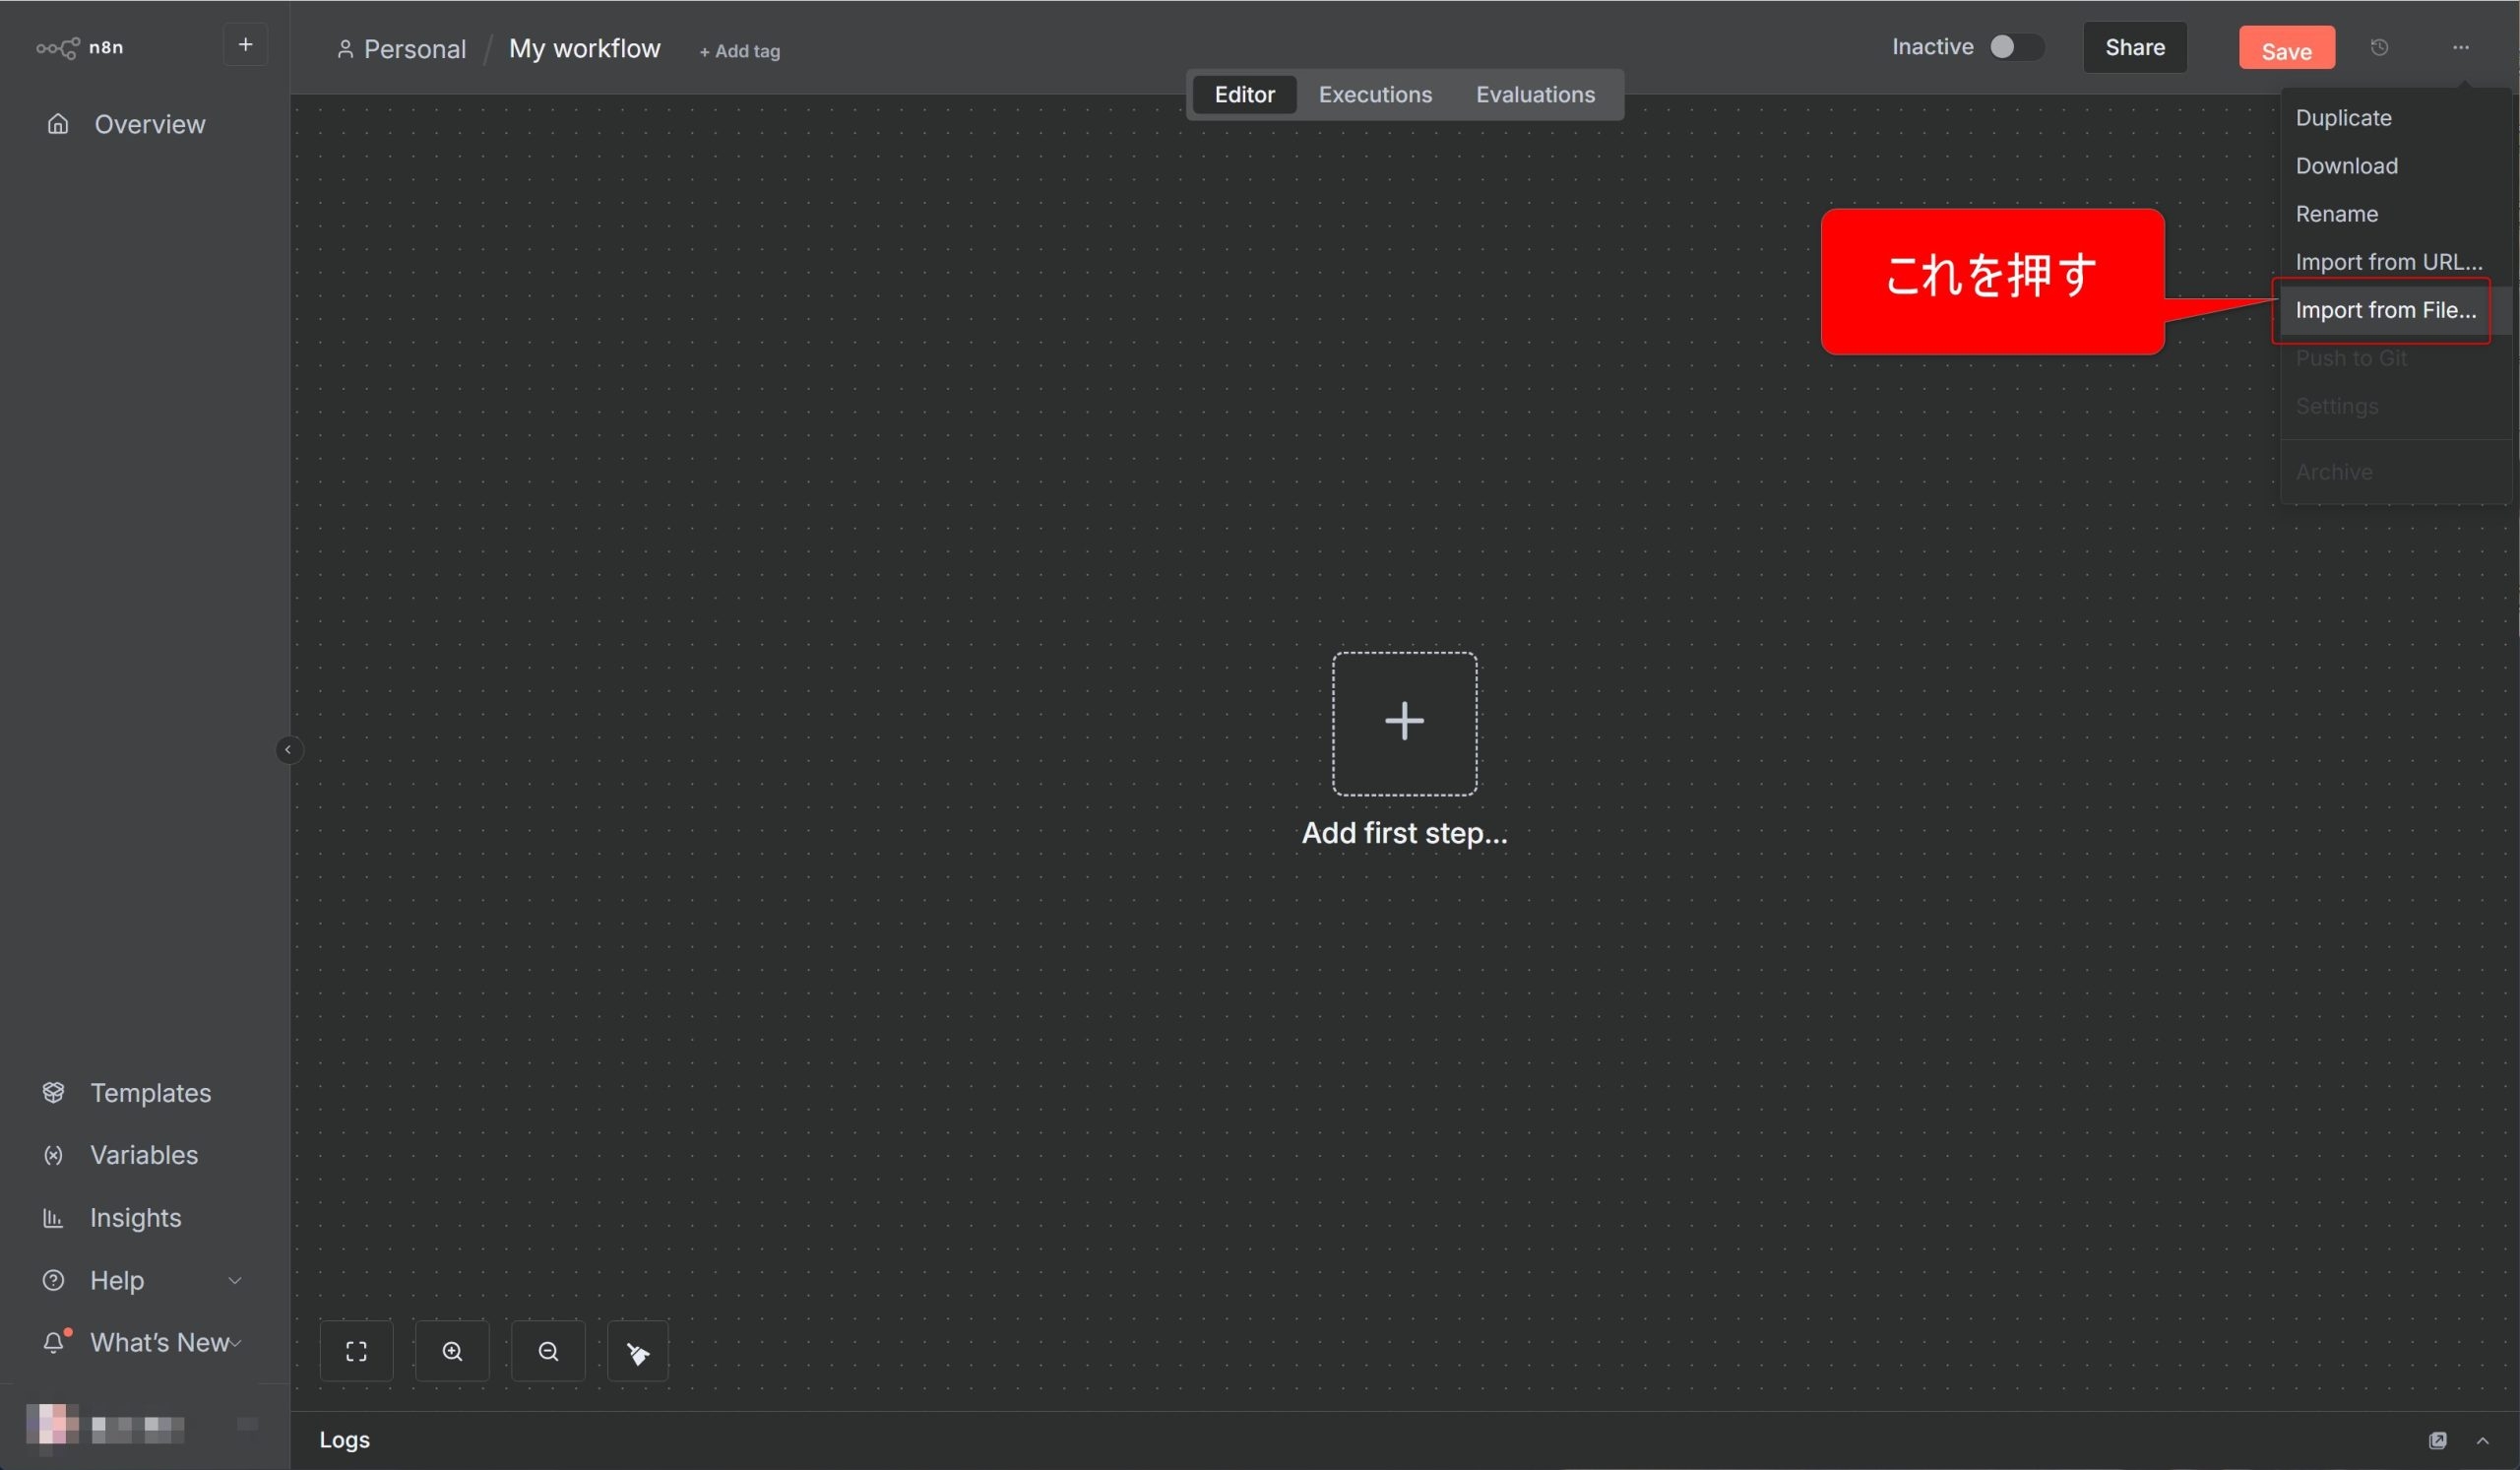
Task: Zoom in on the canvas
Action: 452,1351
